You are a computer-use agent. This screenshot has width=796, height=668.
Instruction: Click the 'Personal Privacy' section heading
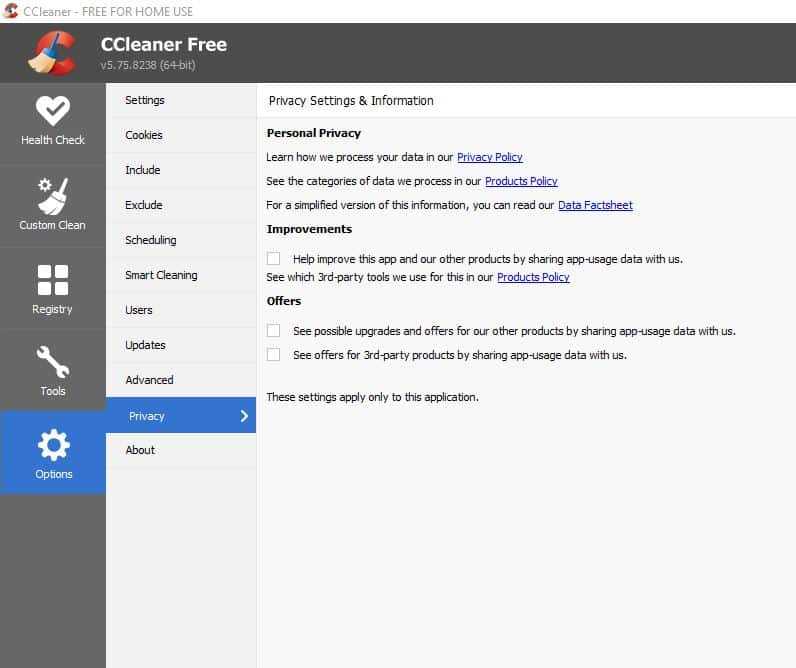pyautogui.click(x=314, y=133)
